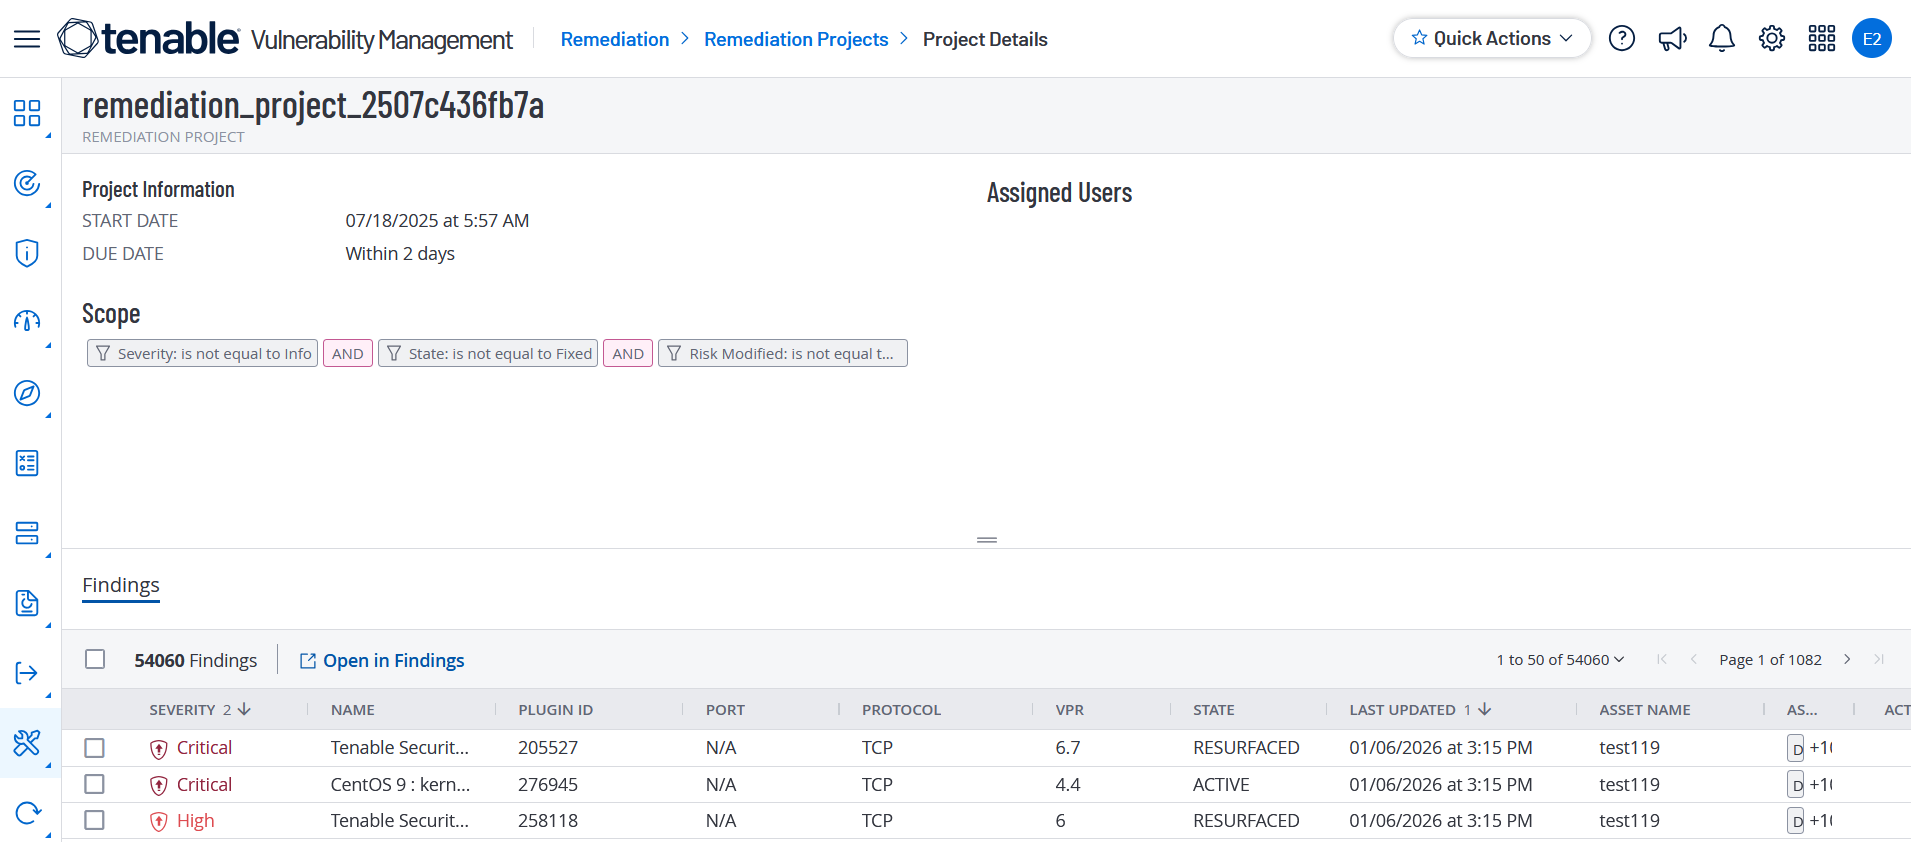This screenshot has width=1911, height=842.
Task: Open the notifications bell
Action: [x=1721, y=39]
